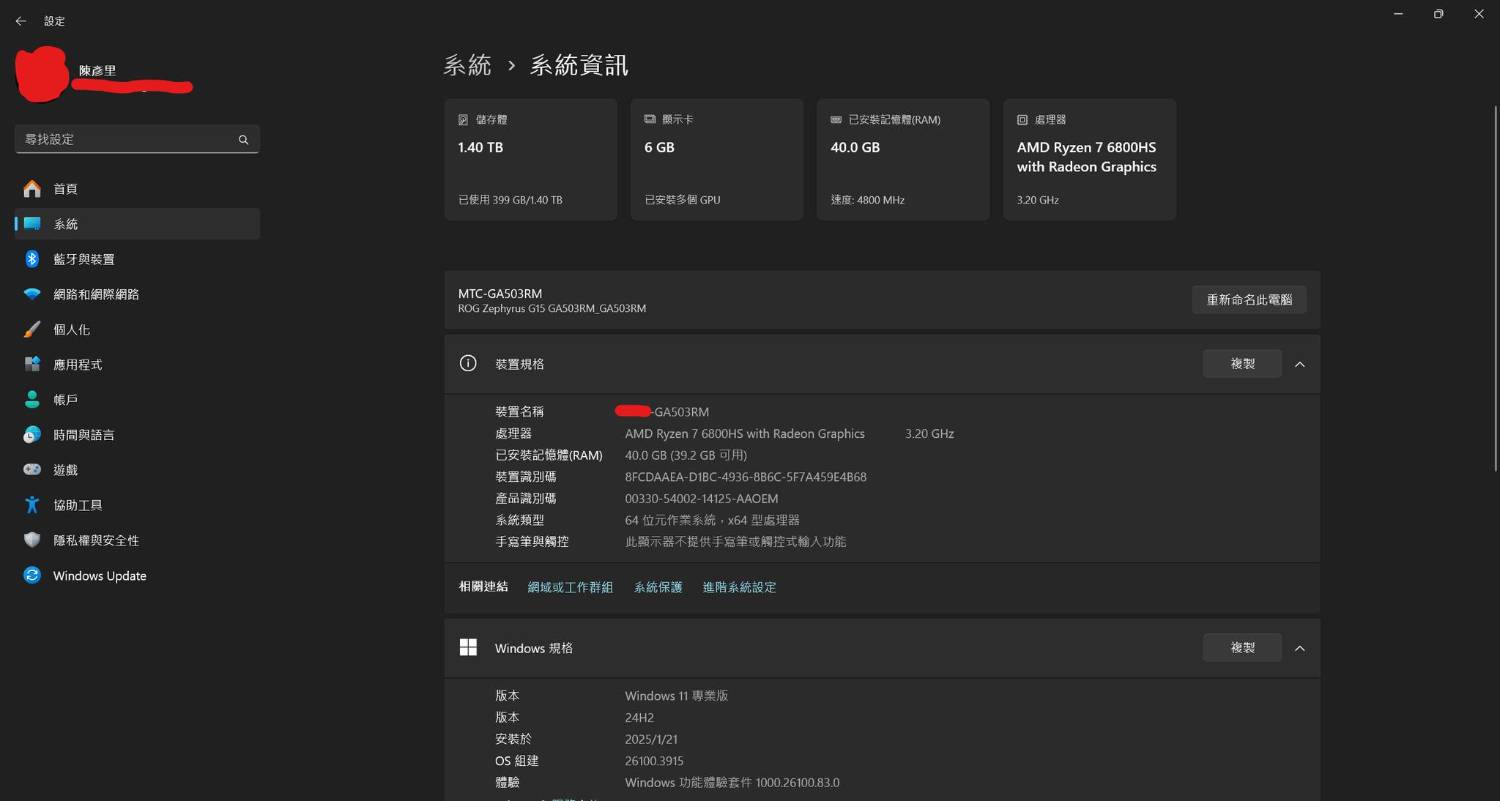
Task: Click the gamepad icon for 遊戲
Action: coord(32,470)
